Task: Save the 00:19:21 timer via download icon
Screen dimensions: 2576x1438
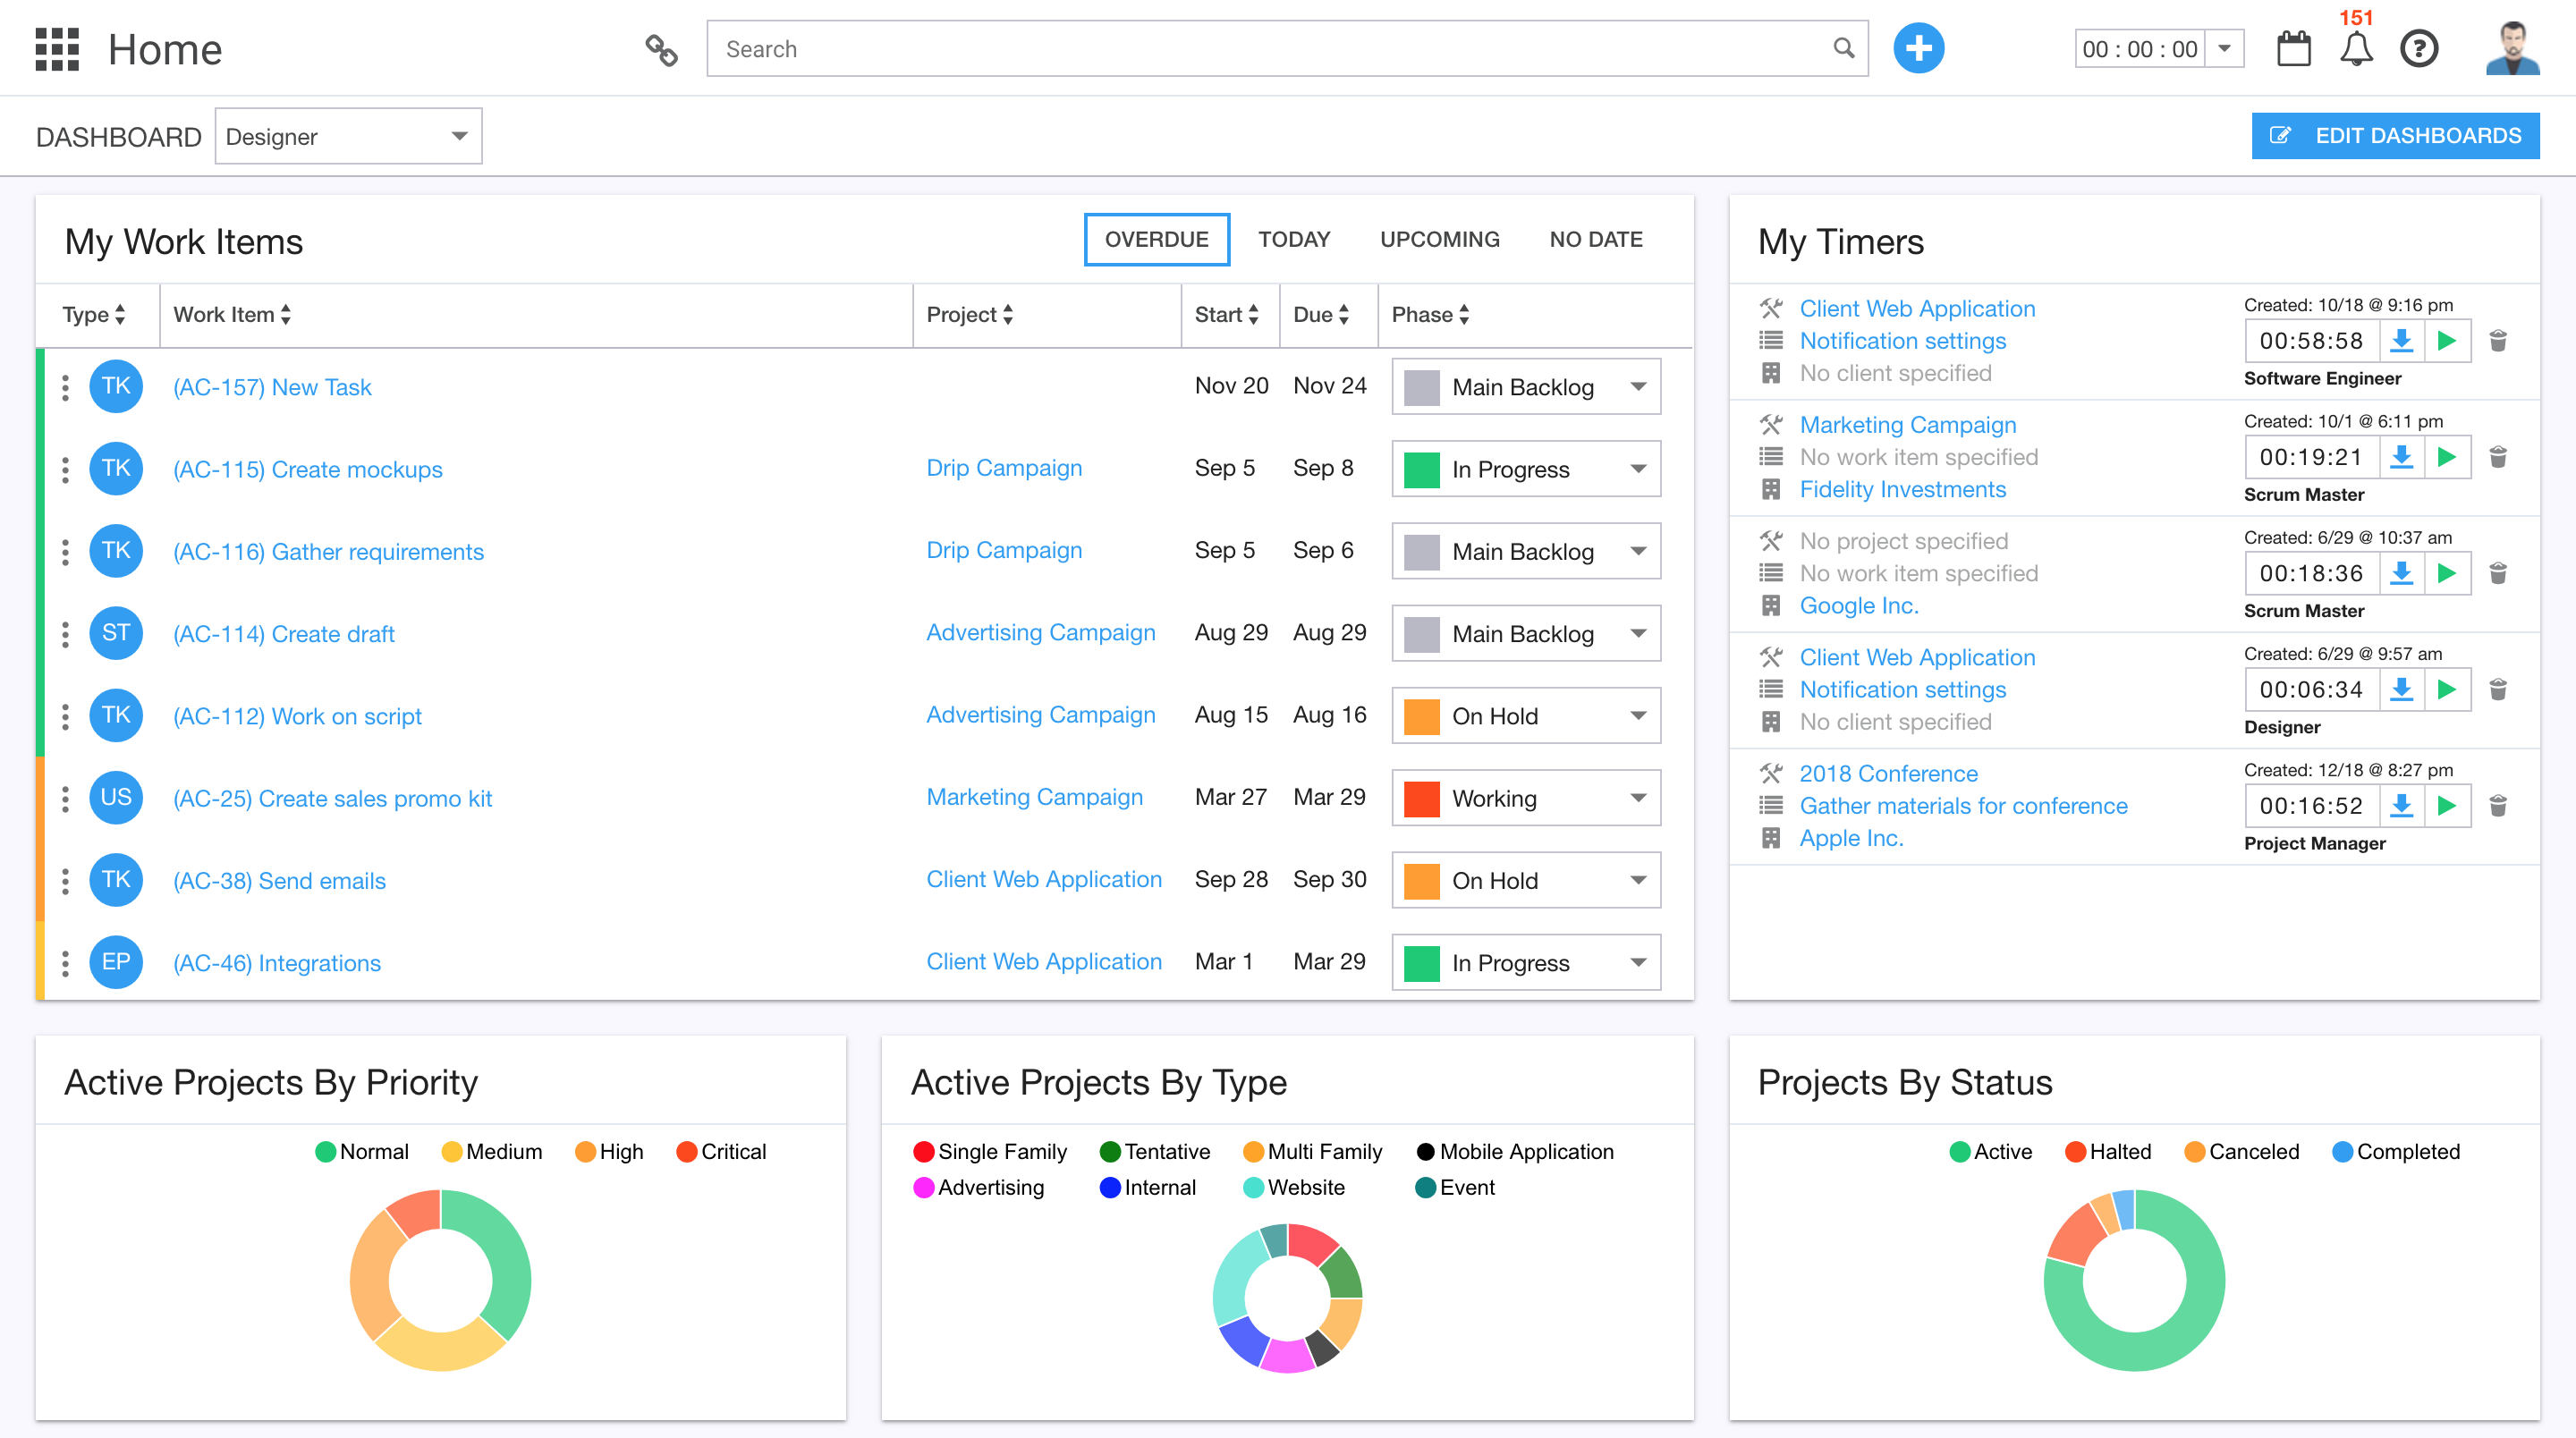Action: [x=2401, y=457]
